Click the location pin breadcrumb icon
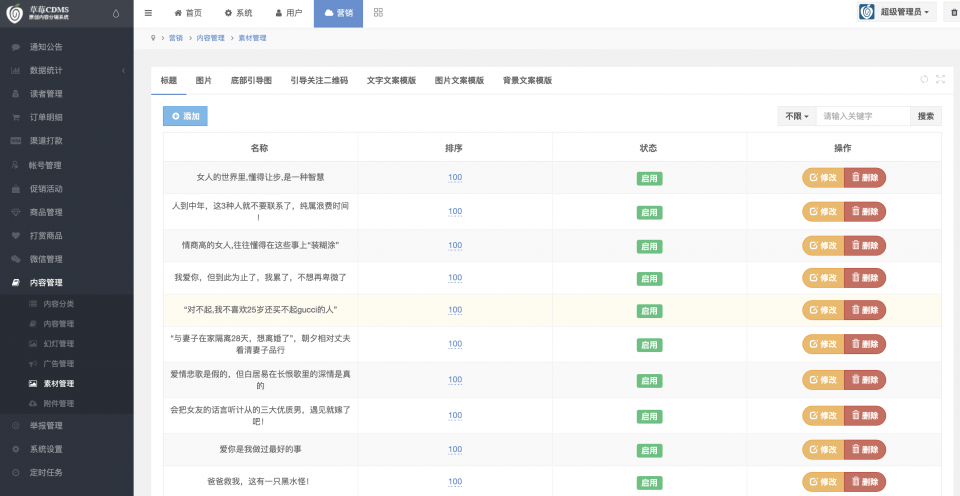The height and width of the screenshot is (496, 960). click(153, 38)
